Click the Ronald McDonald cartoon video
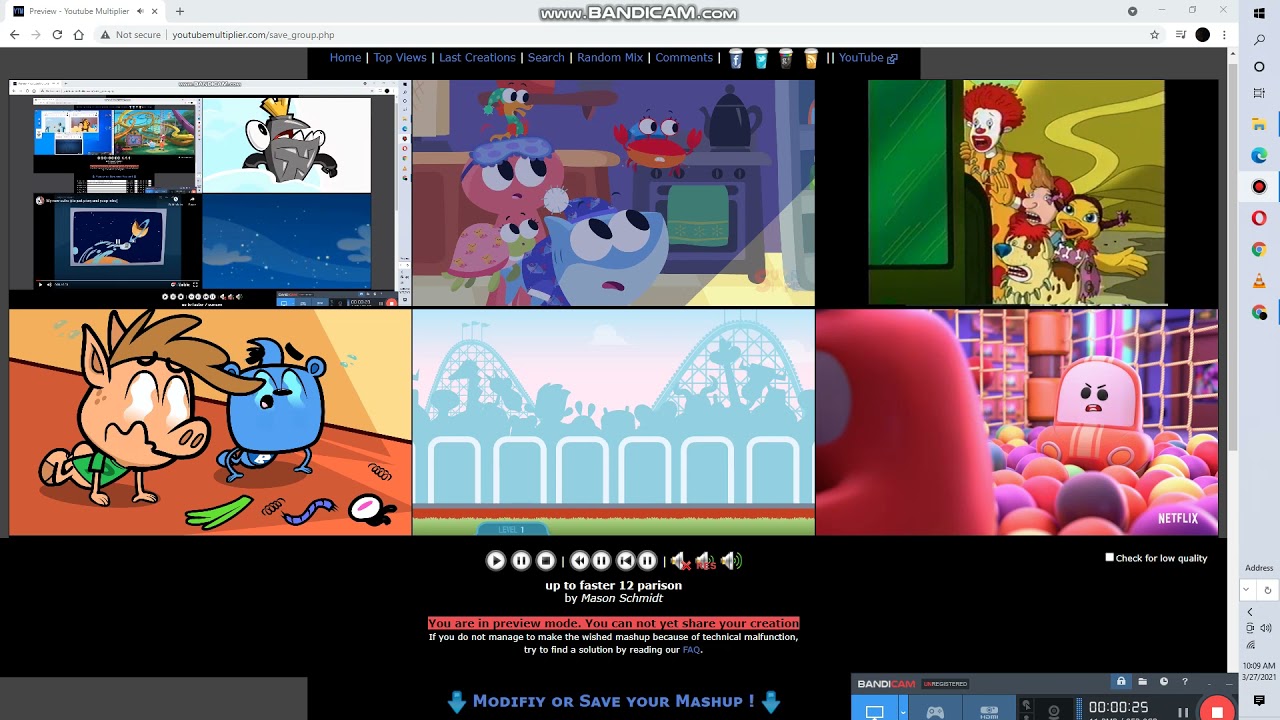 [1017, 193]
